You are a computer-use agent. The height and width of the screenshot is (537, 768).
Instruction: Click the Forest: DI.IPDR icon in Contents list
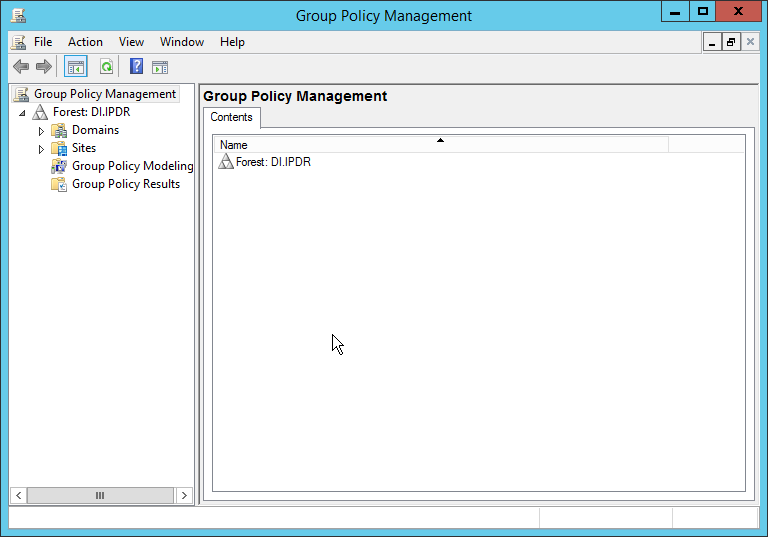tap(226, 162)
